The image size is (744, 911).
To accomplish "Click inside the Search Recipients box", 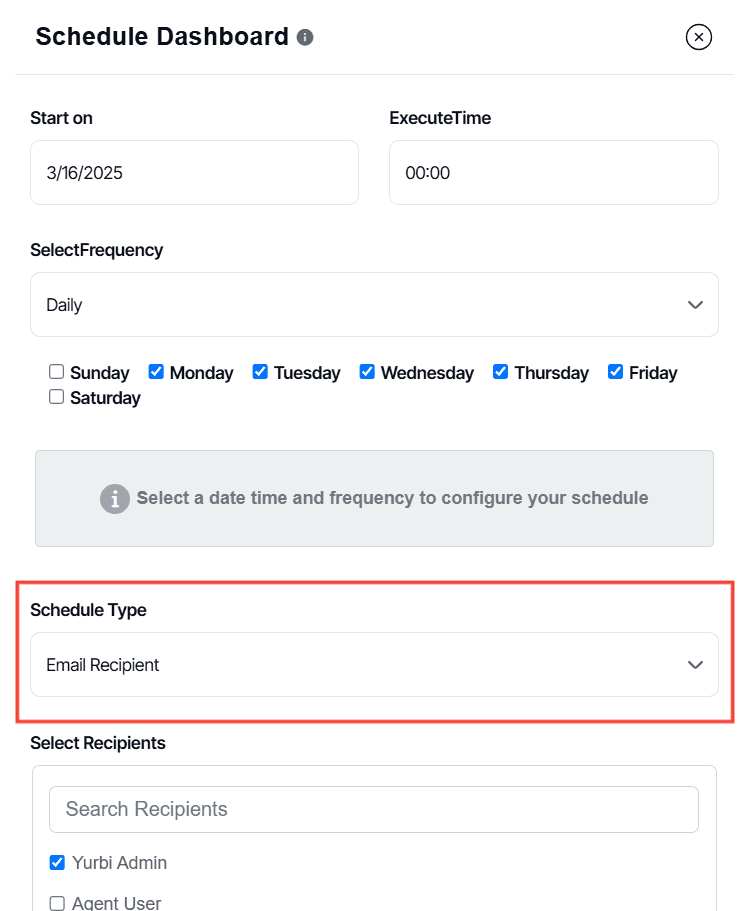I will [373, 809].
